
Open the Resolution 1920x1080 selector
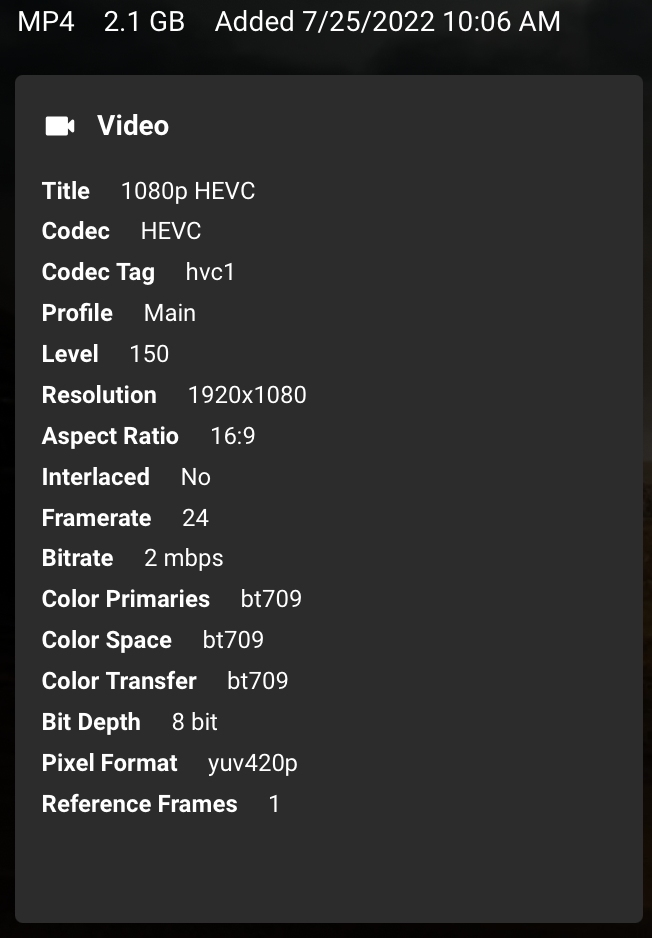pos(247,395)
